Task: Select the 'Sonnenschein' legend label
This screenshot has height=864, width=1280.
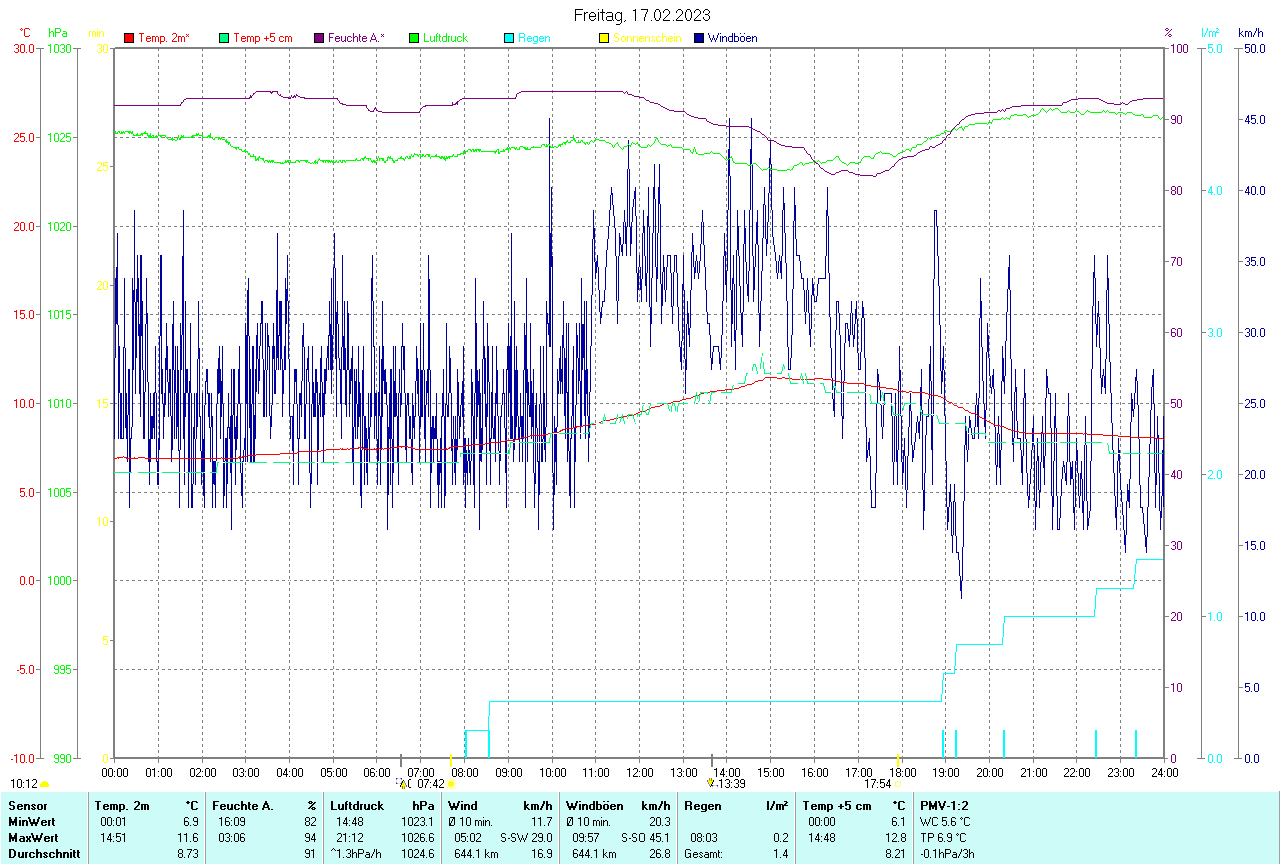Action: tap(647, 38)
